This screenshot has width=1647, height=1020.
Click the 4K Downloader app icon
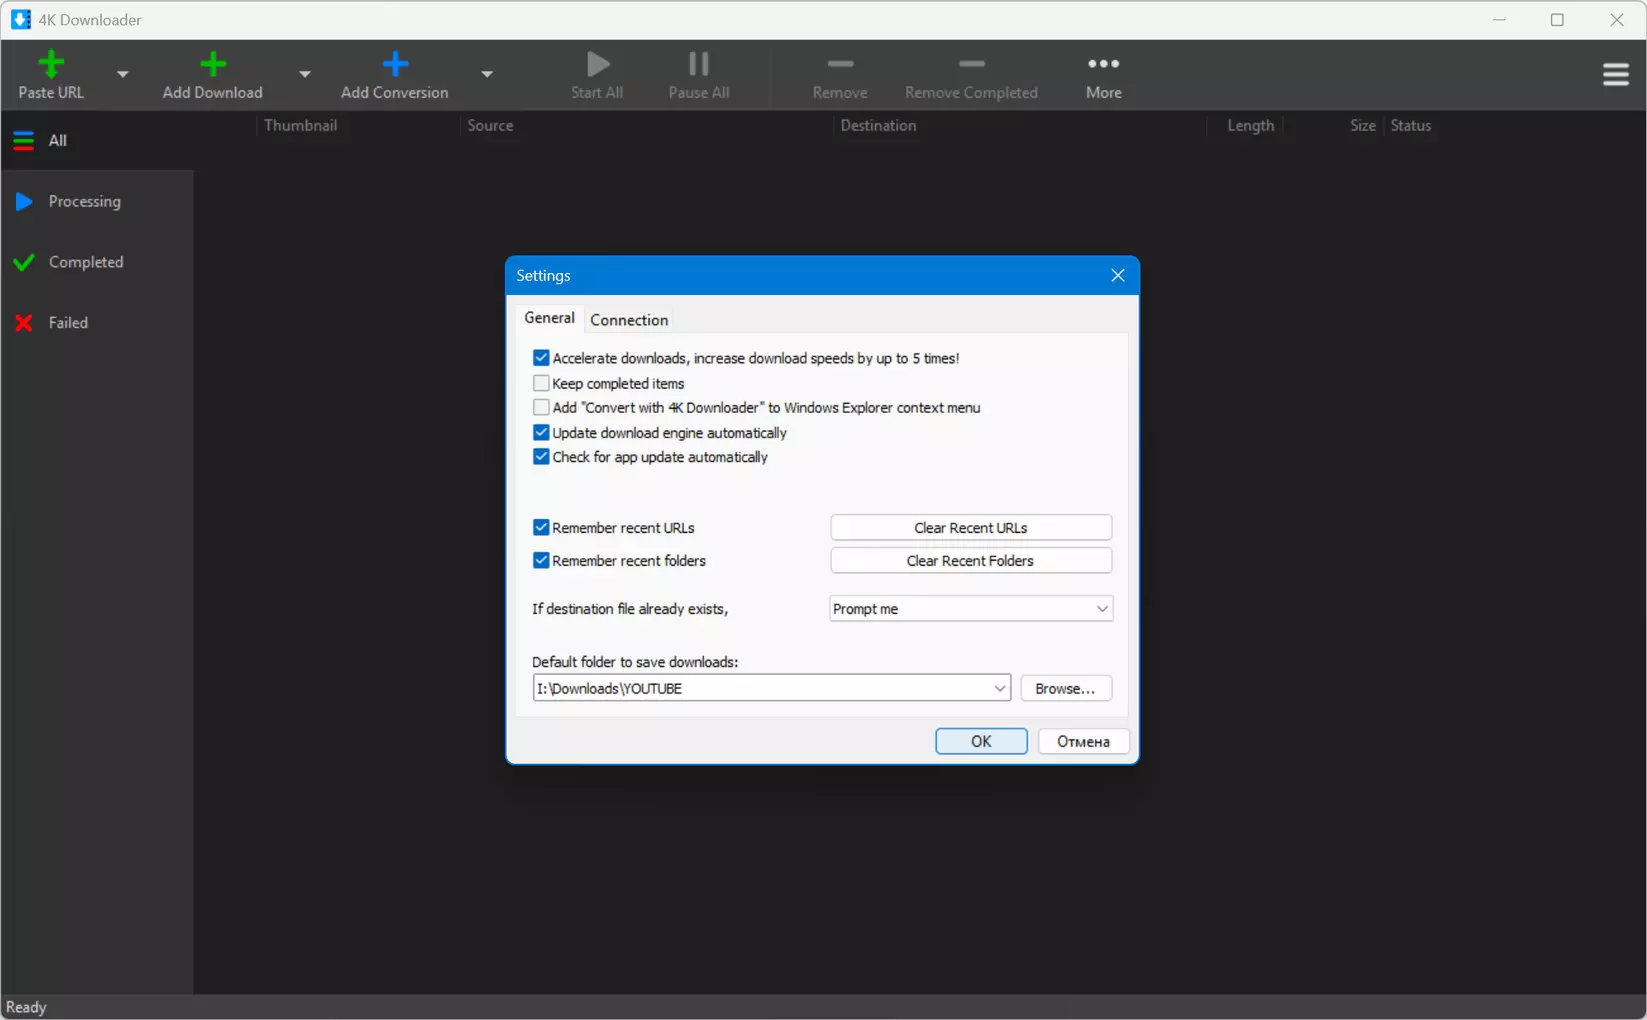(20, 20)
